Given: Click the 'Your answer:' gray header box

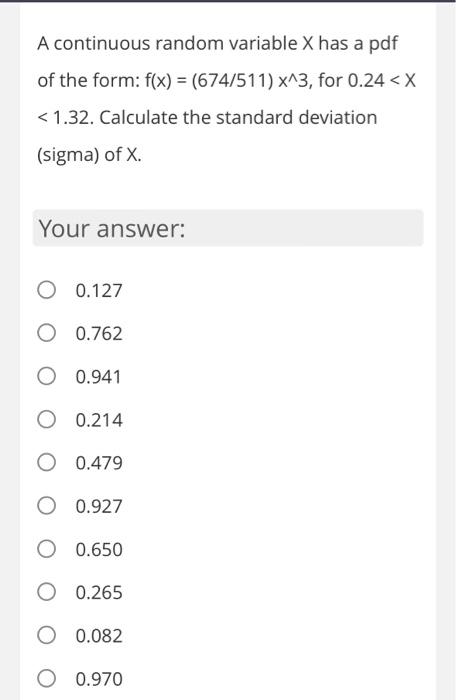Looking at the screenshot, I should click(228, 228).
